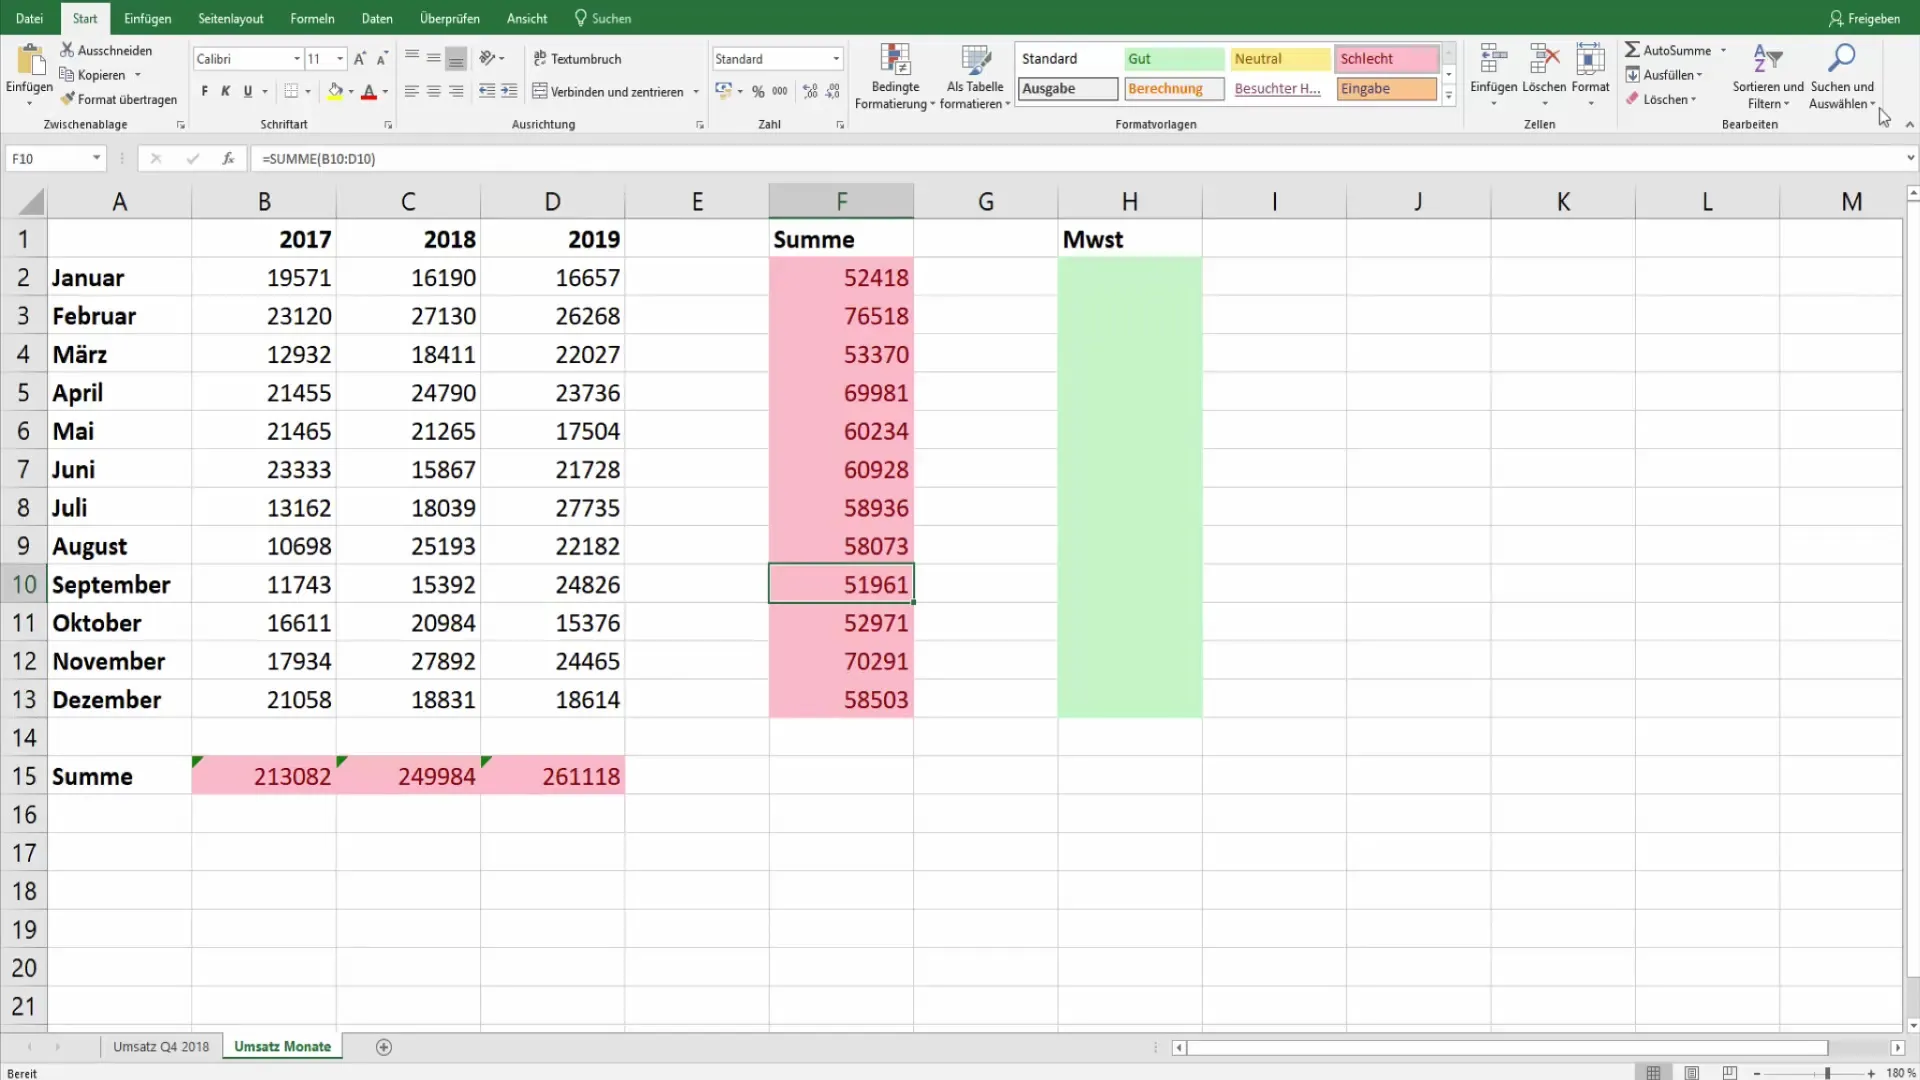Click the AutoSumme sigma icon
This screenshot has height=1080, width=1920.
pyautogui.click(x=1632, y=50)
